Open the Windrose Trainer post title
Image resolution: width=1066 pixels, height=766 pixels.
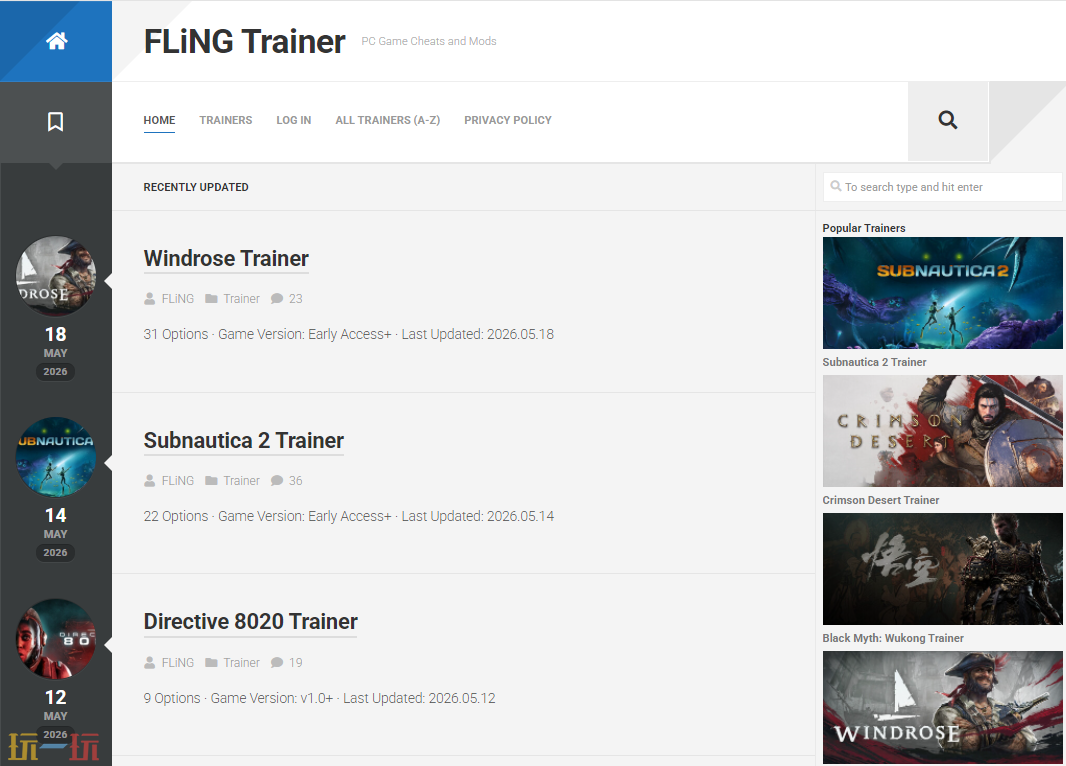tap(226, 259)
